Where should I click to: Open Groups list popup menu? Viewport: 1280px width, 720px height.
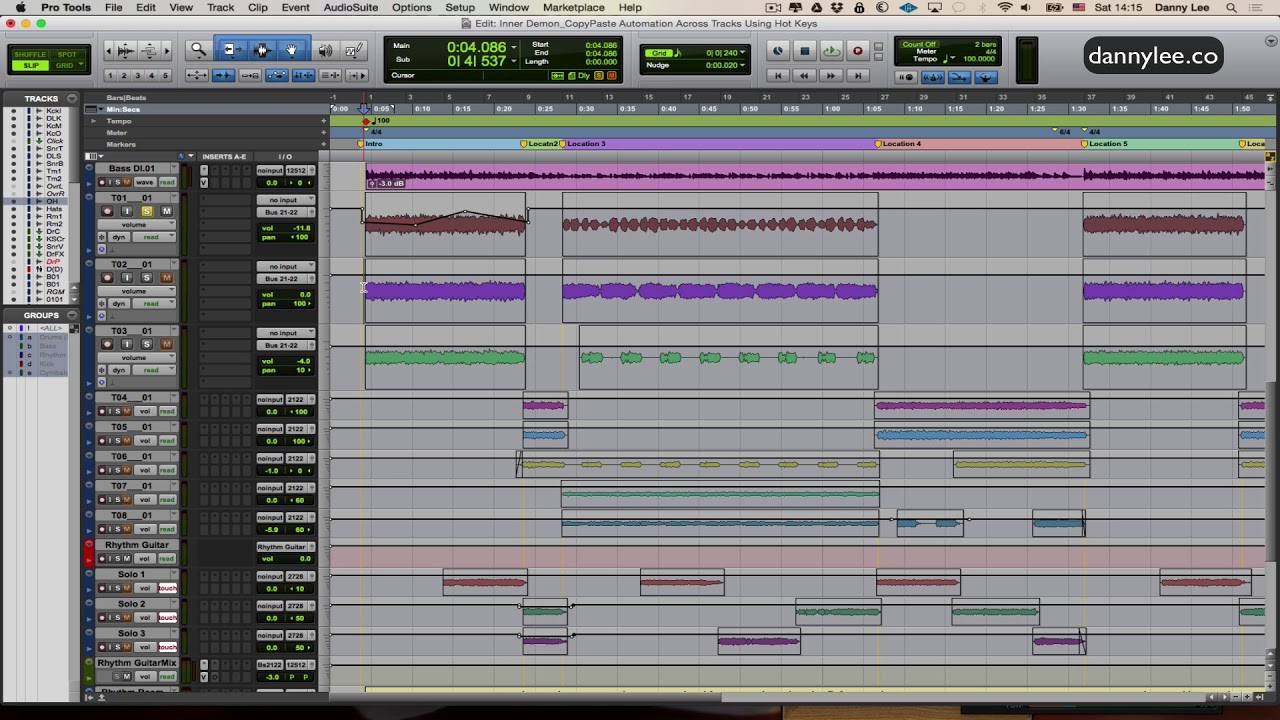(72, 315)
